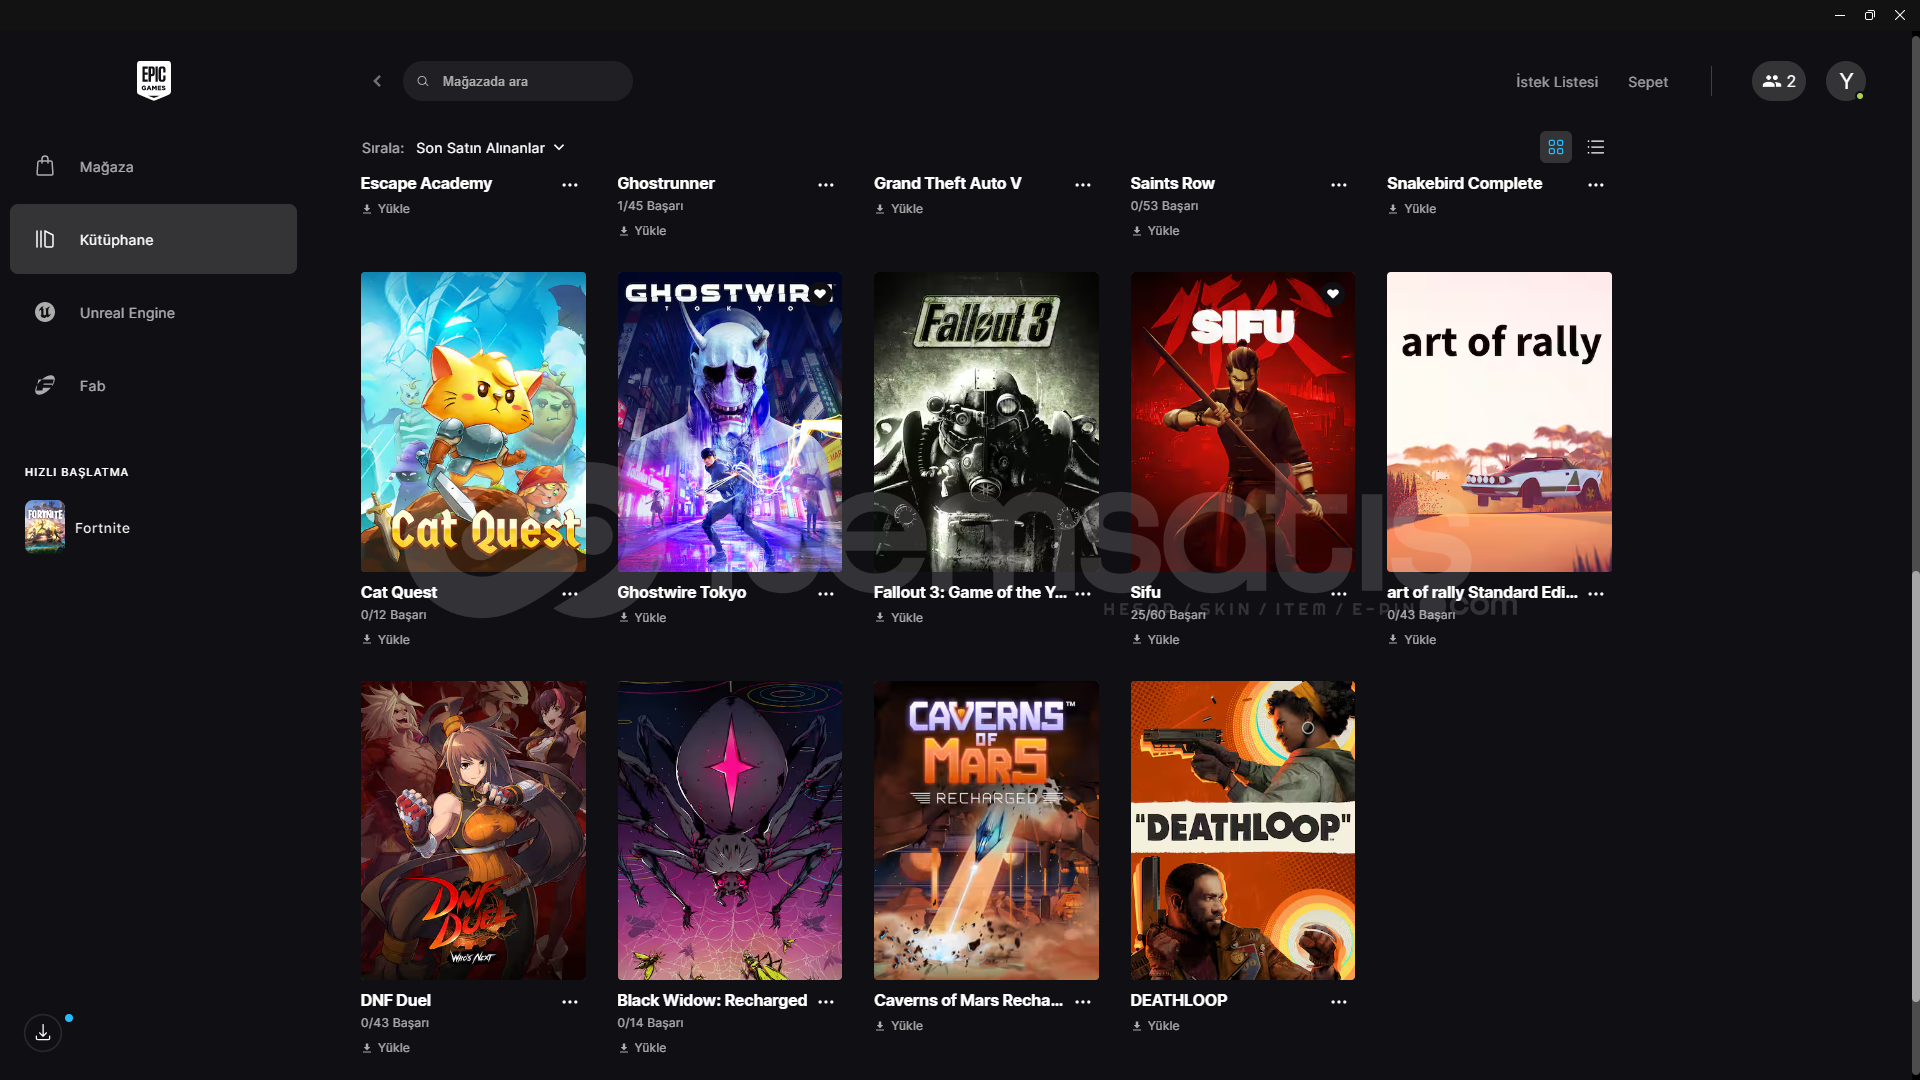Open the DEATHLOOP cover thumbnail
This screenshot has width=1920, height=1080.
click(1243, 831)
